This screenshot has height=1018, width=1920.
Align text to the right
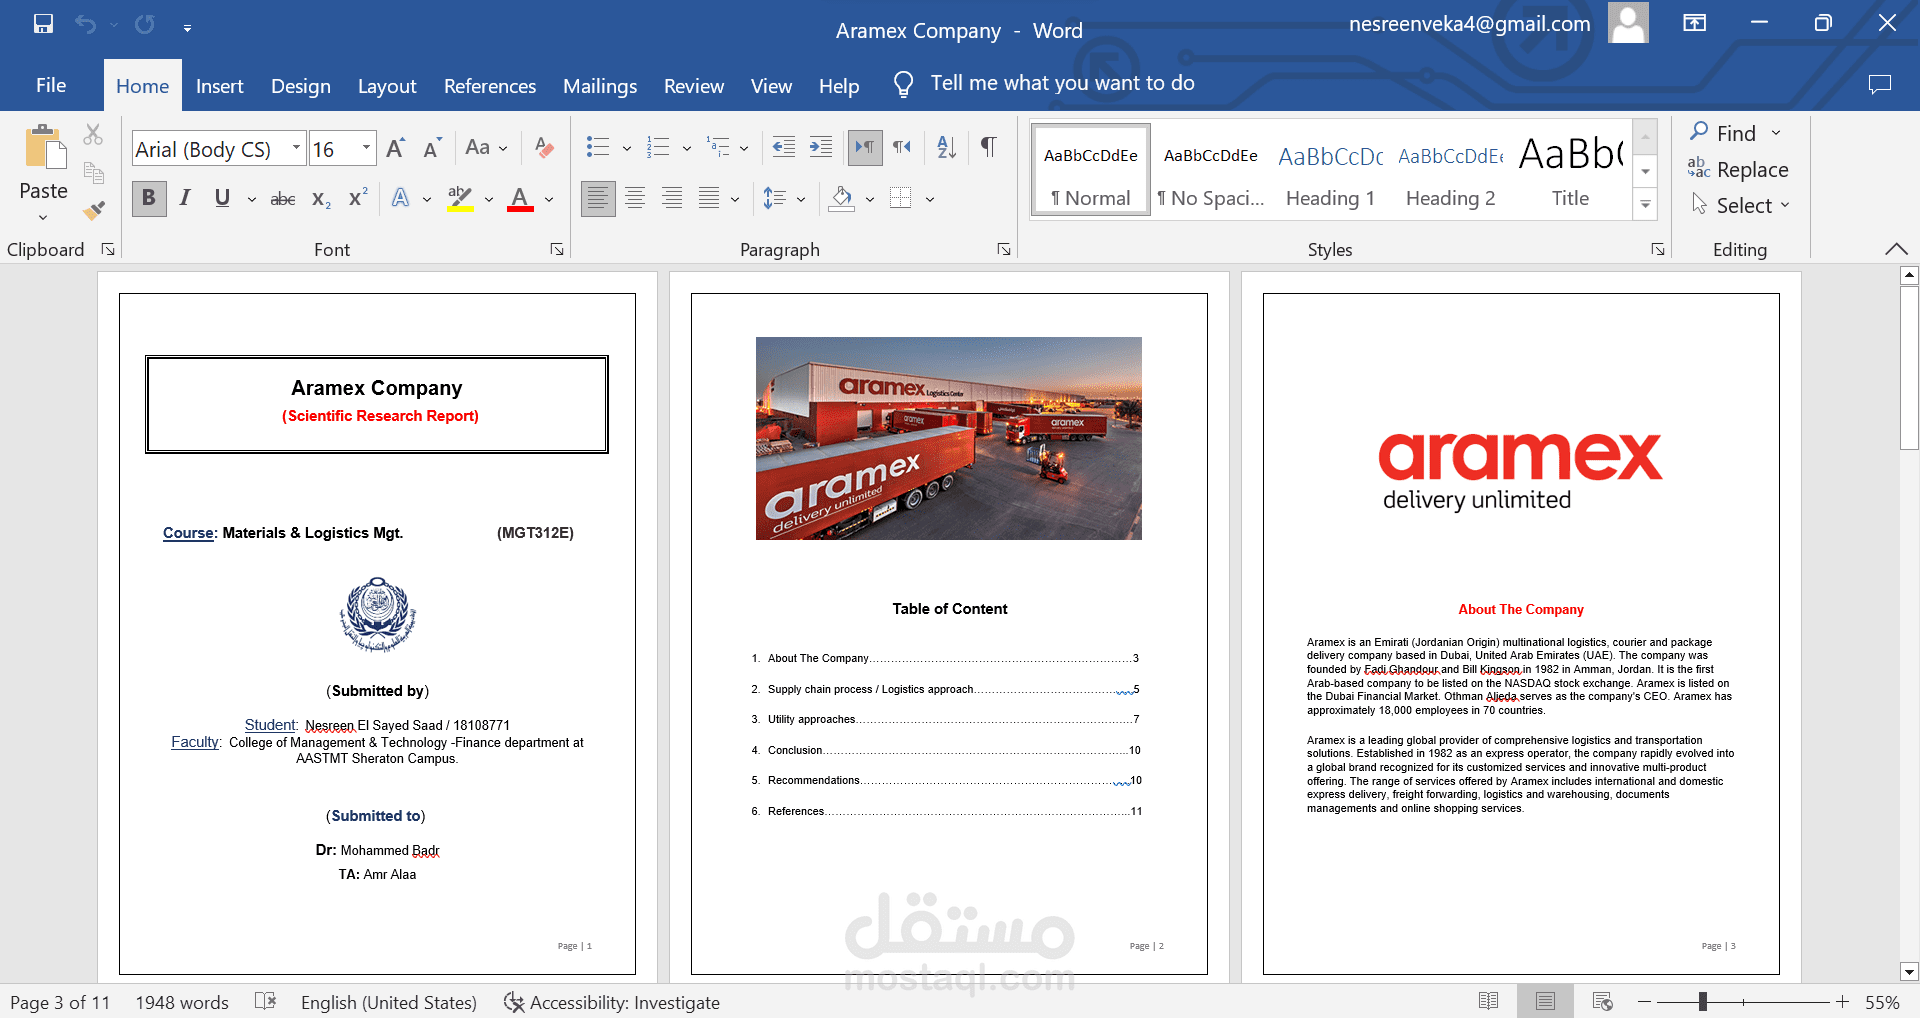pyautogui.click(x=672, y=198)
